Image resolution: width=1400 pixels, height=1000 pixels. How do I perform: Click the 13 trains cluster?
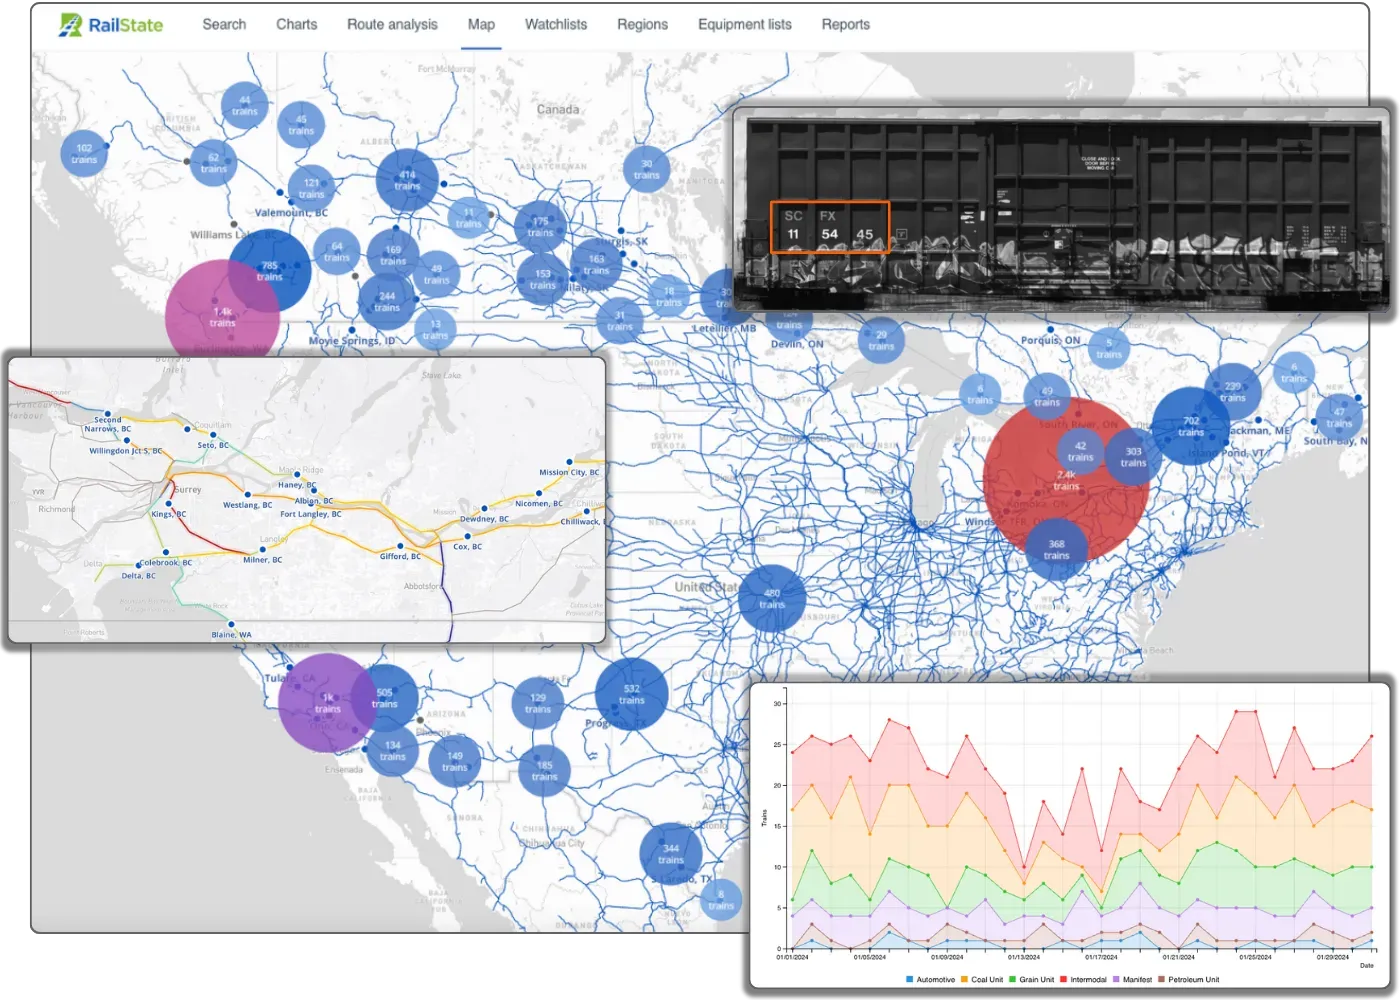(x=435, y=329)
